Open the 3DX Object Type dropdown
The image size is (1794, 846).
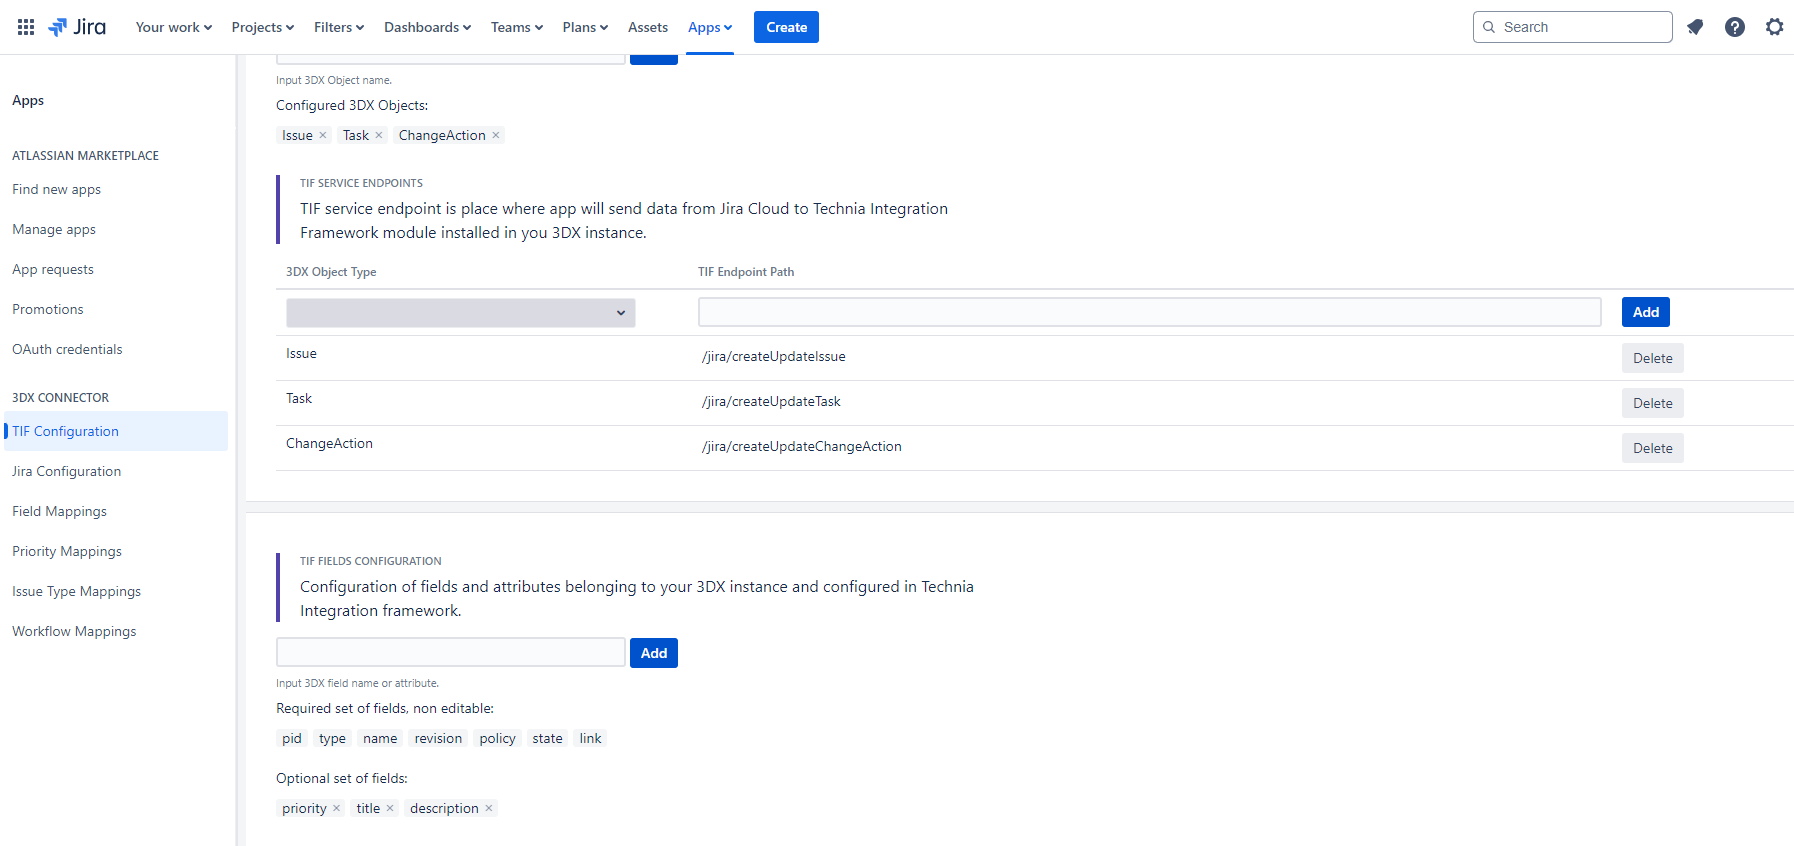click(461, 313)
